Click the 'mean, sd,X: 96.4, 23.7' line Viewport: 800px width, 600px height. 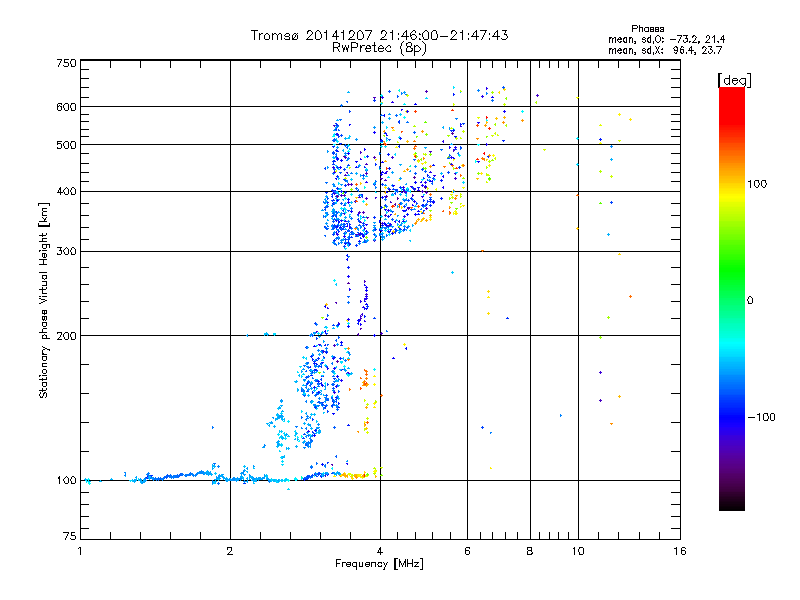(x=665, y=50)
